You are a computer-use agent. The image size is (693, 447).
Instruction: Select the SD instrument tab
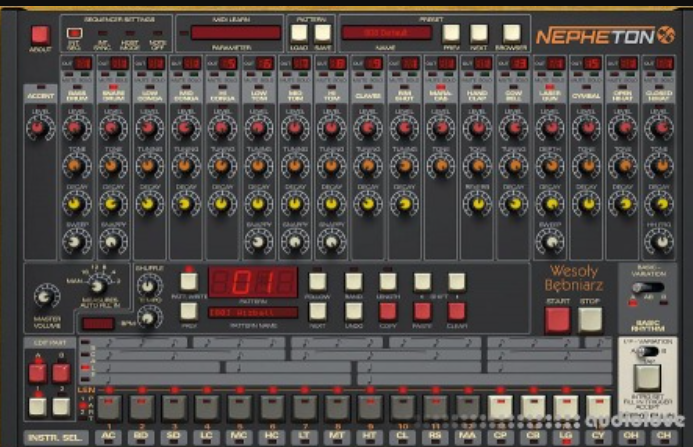tap(173, 436)
